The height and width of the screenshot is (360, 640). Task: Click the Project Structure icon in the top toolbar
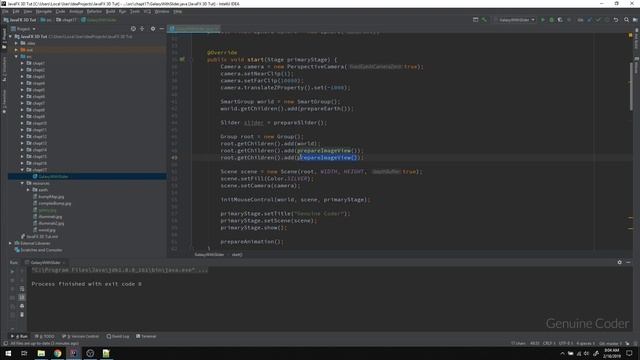point(476,20)
